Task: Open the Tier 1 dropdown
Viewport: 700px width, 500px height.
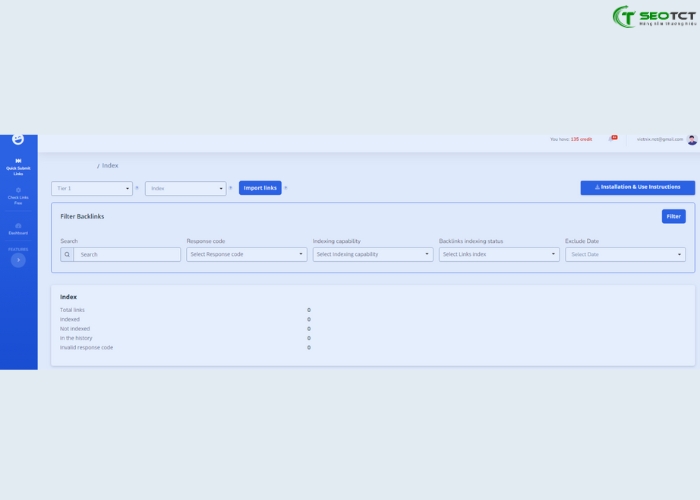Action: [x=92, y=188]
